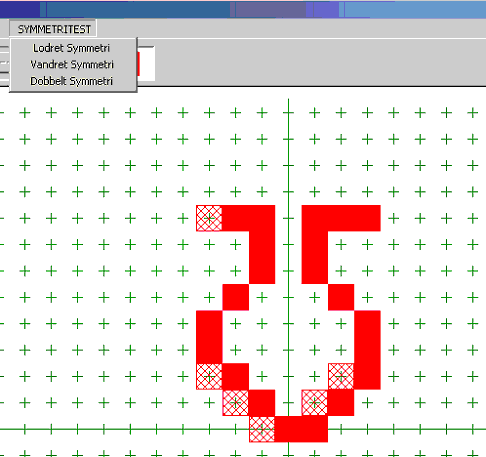The height and width of the screenshot is (457, 486).
Task: Toggle hatched cell at top-left end of shape
Action: [x=209, y=218]
